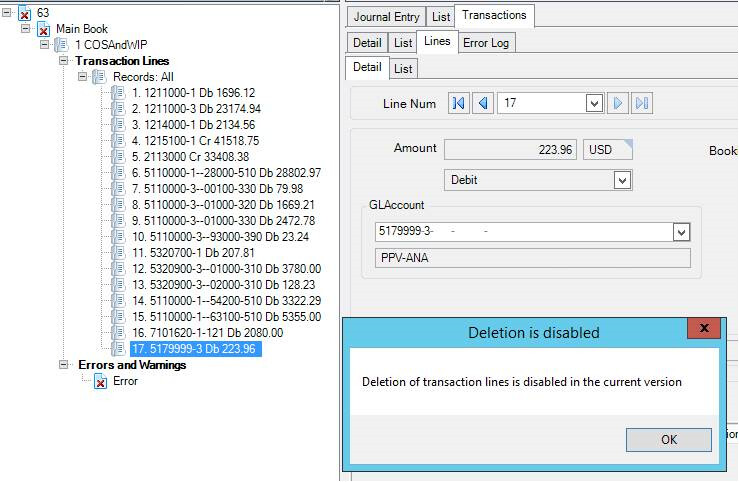Select highlighted line 17. 5179999-3 Db 223.96
The width and height of the screenshot is (739, 482).
point(196,349)
